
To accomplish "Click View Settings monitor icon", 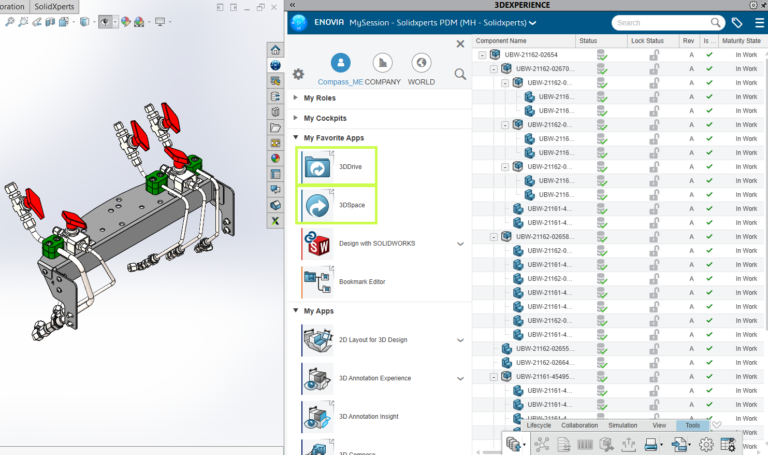I will pyautogui.click(x=160, y=22).
